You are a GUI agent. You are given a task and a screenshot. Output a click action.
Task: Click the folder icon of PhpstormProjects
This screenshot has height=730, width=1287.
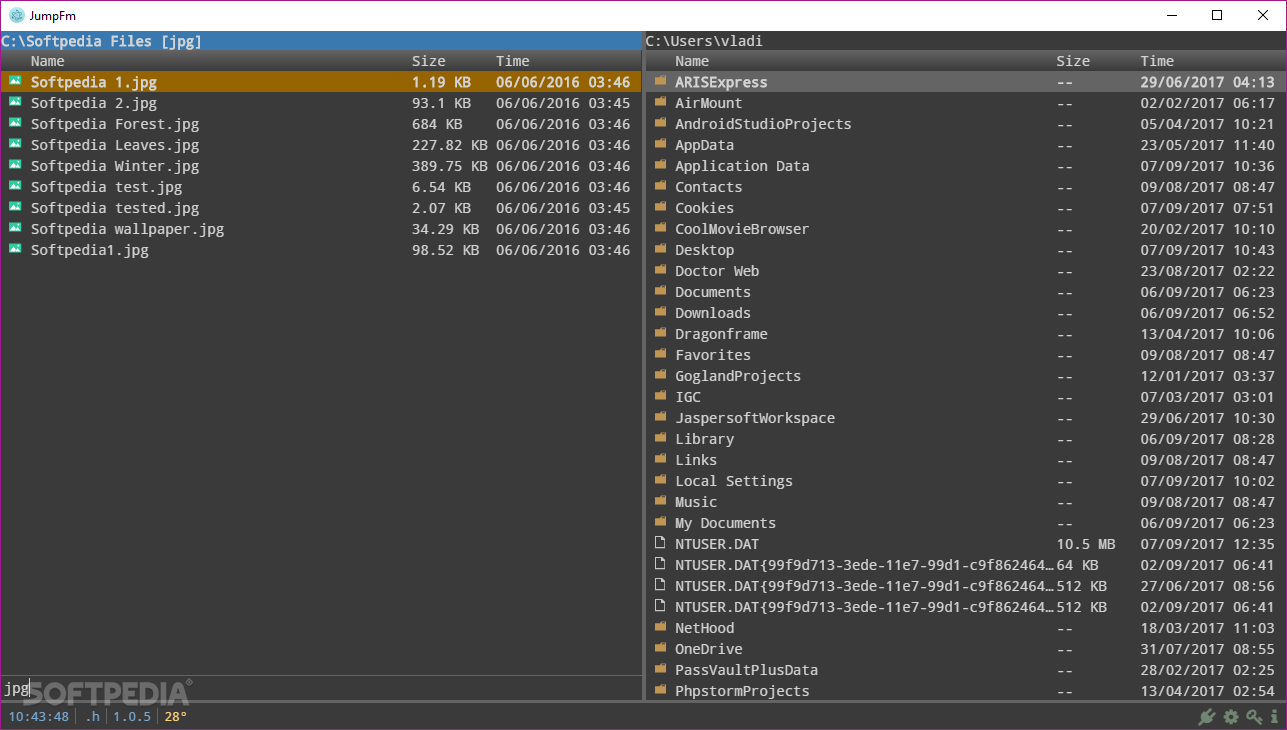coord(660,690)
